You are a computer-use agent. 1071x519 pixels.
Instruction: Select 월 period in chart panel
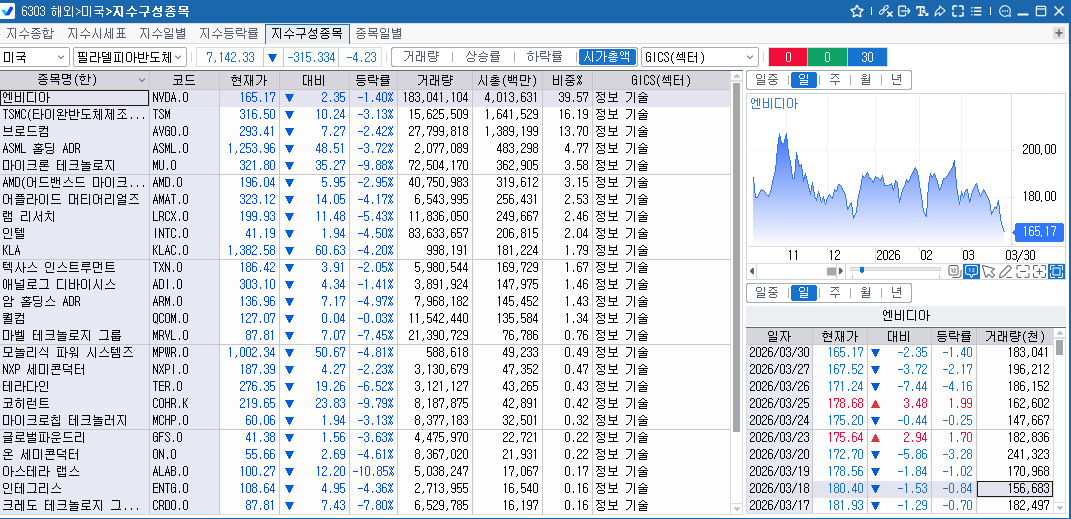pos(865,80)
